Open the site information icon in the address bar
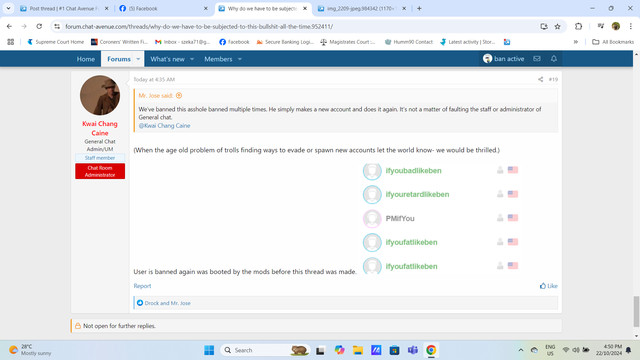 tap(57, 27)
